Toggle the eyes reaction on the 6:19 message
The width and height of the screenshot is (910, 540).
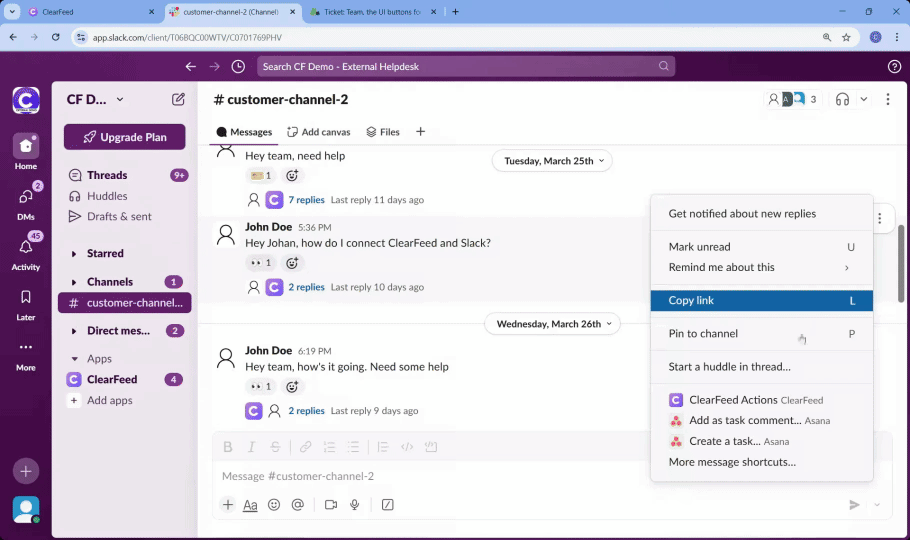tap(261, 386)
